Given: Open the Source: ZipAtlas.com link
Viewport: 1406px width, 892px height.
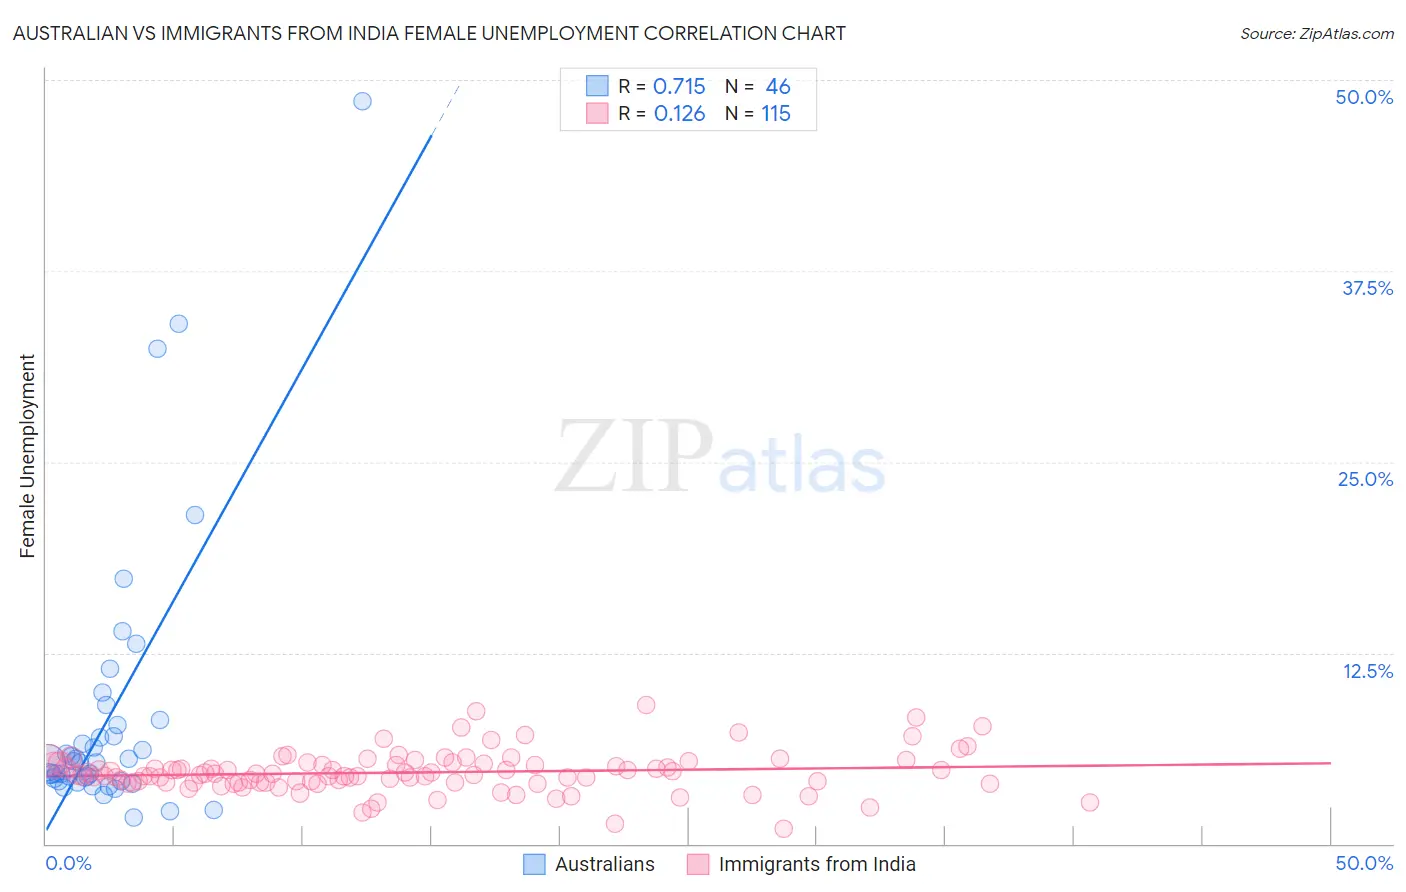Looking at the screenshot, I should pos(1316,33).
